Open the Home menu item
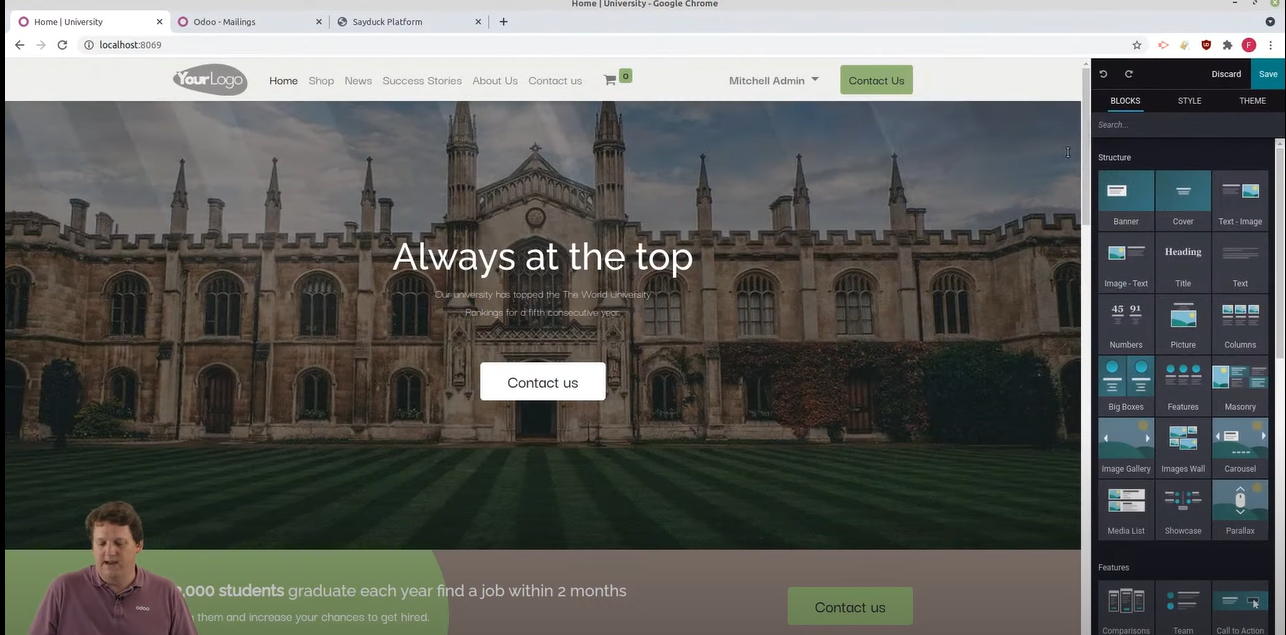Screen dimensions: 1286x635 283,81
